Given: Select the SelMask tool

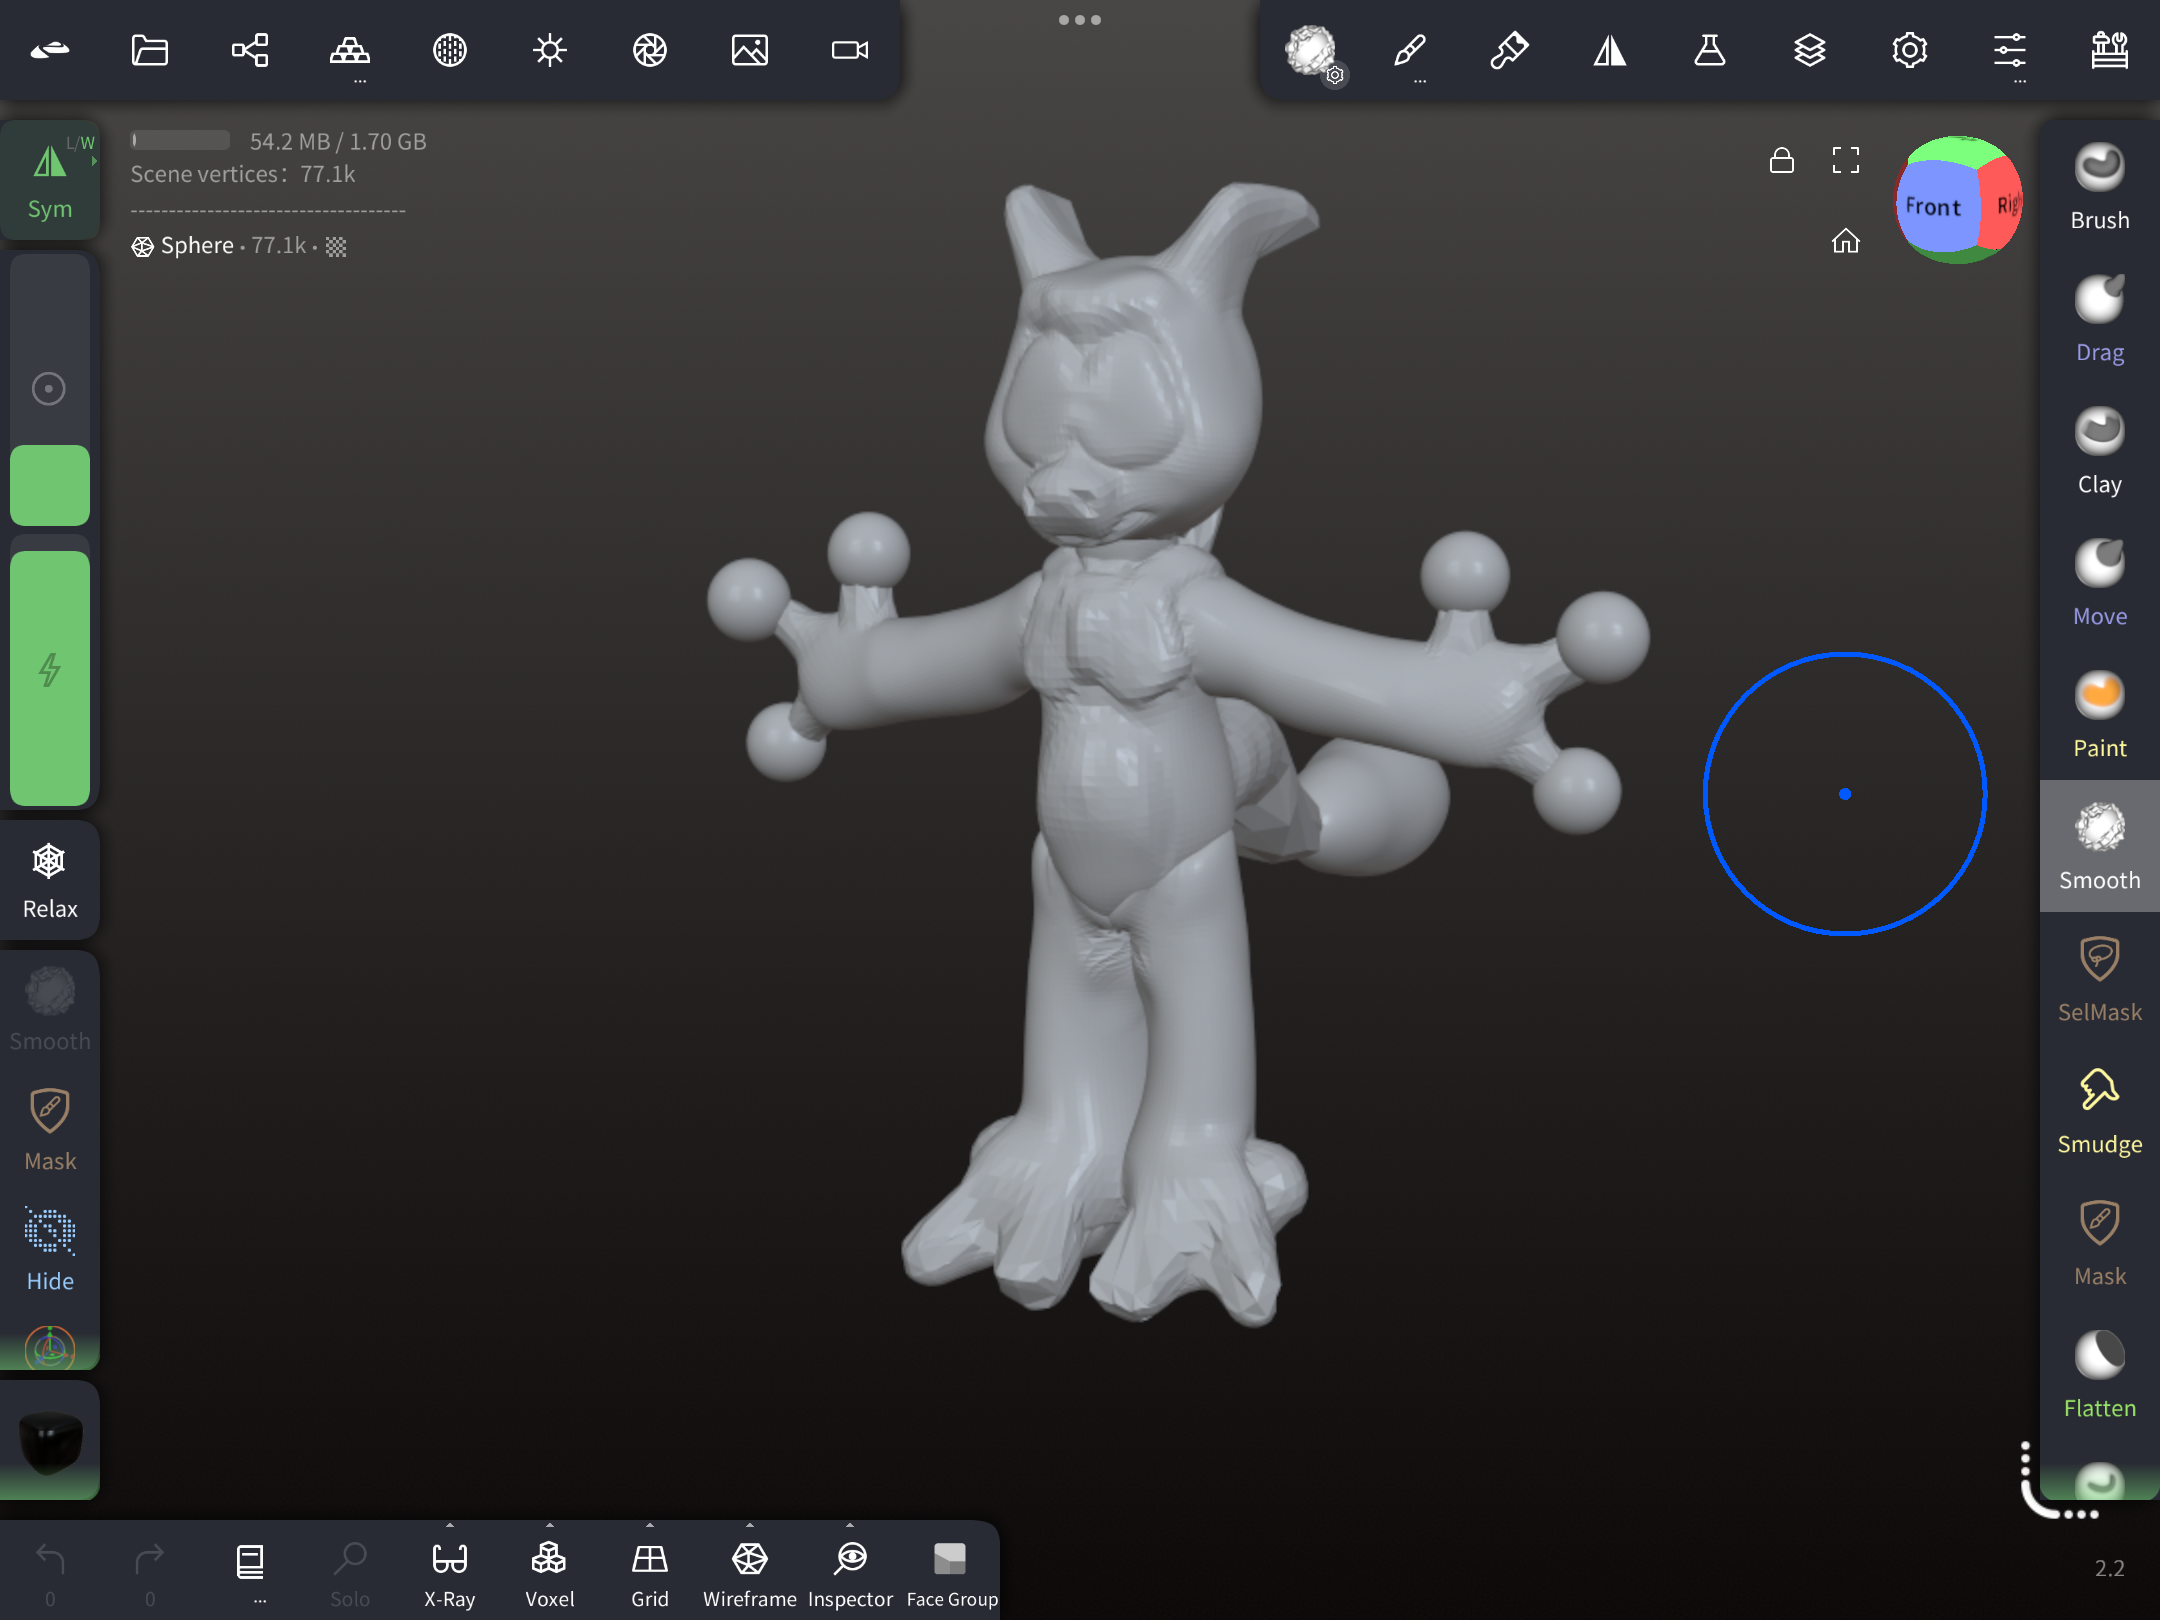Looking at the screenshot, I should (2099, 980).
